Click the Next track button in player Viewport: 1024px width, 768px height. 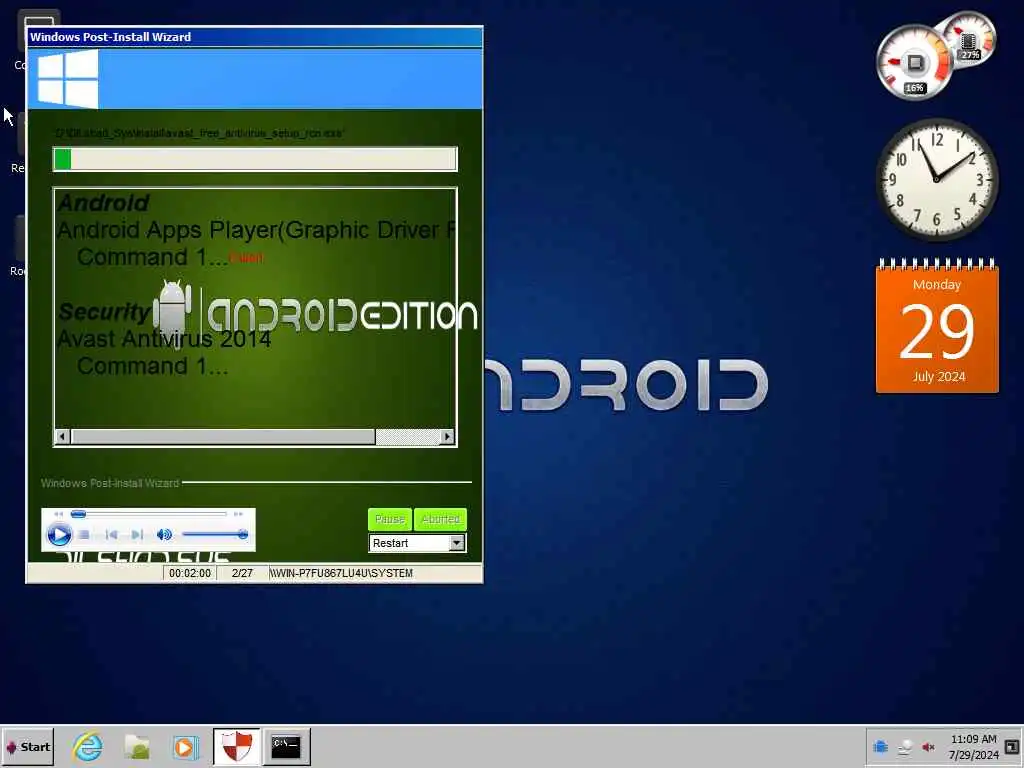pos(136,535)
